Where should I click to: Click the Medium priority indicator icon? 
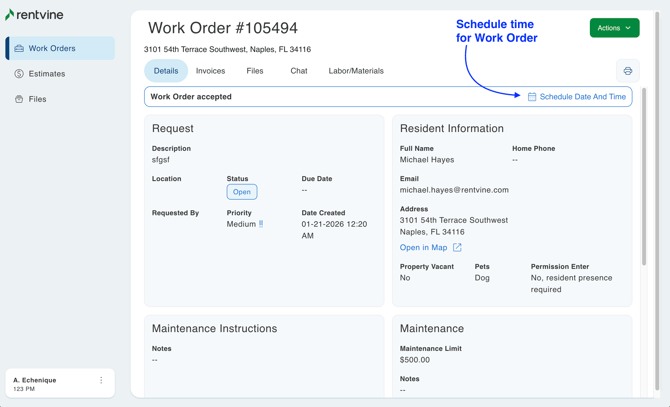261,224
